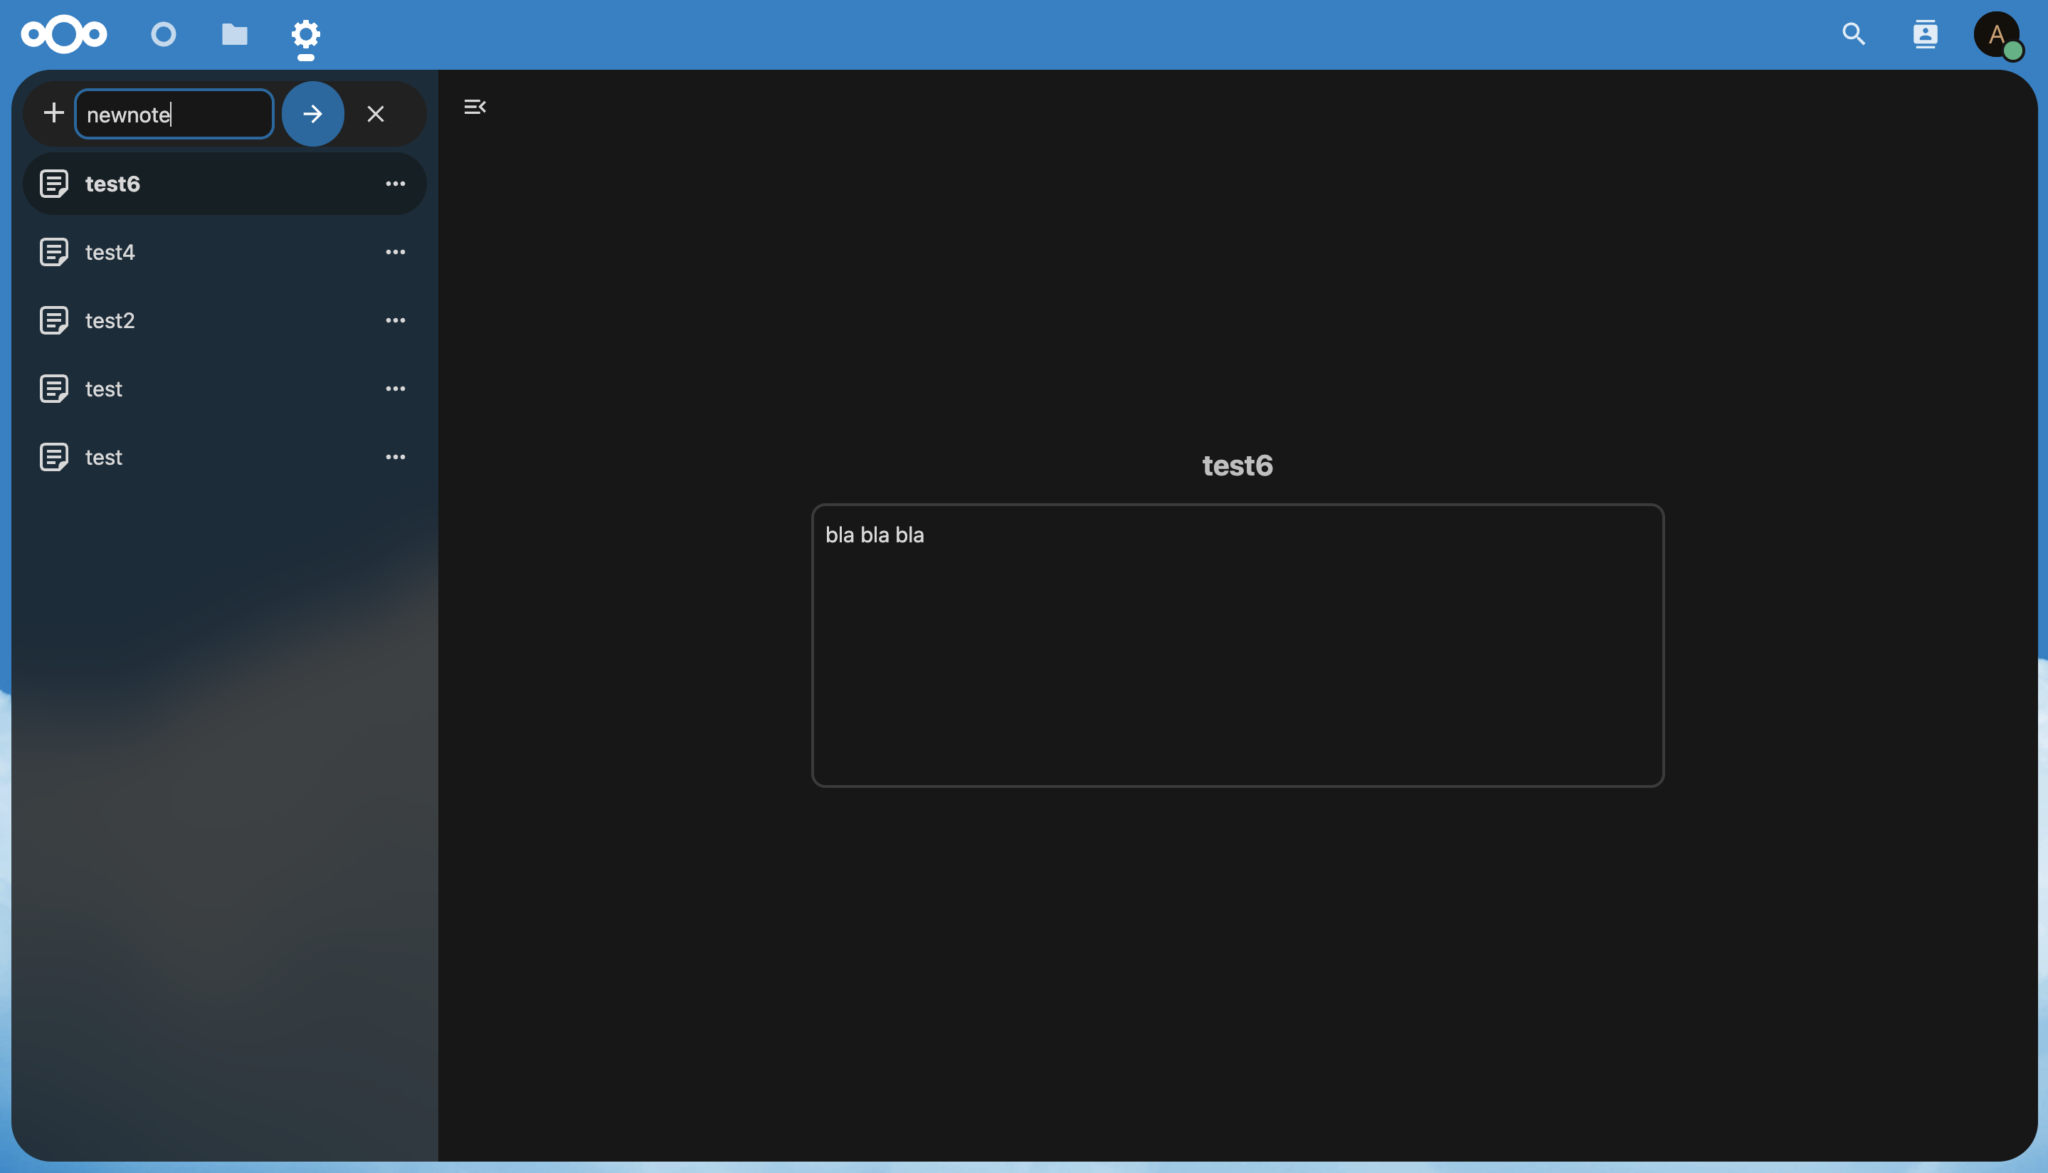The height and width of the screenshot is (1173, 2048).
Task: Open the Contacts menu
Action: coord(1924,34)
